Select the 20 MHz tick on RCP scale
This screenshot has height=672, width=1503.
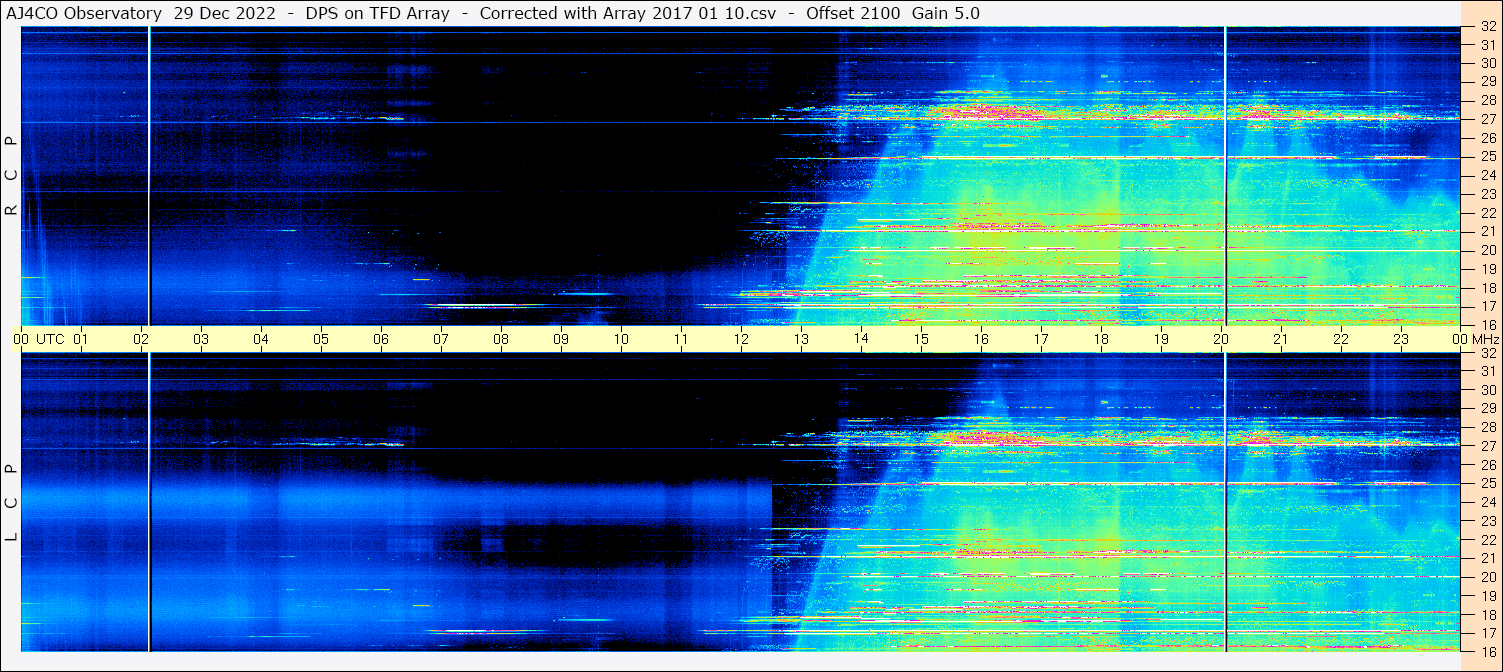(x=1487, y=250)
